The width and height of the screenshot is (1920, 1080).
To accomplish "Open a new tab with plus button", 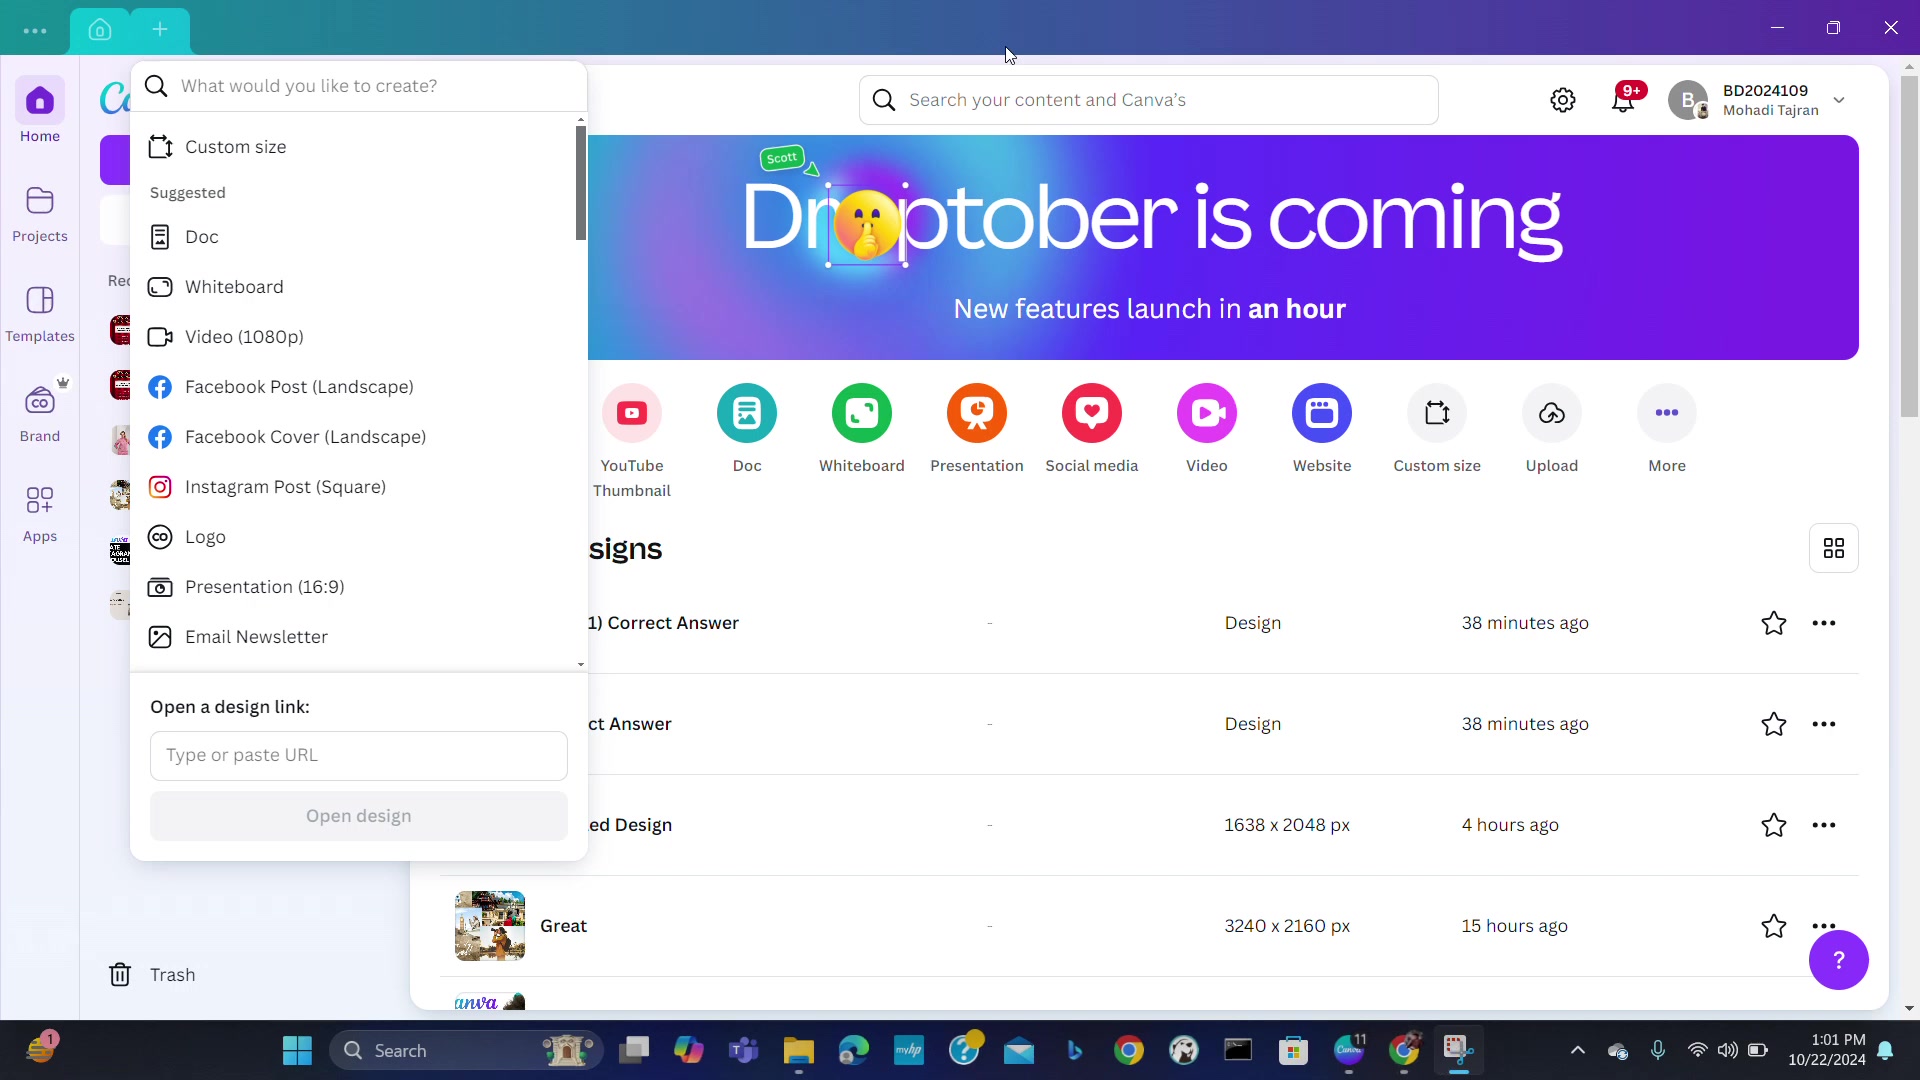I will pyautogui.click(x=160, y=29).
